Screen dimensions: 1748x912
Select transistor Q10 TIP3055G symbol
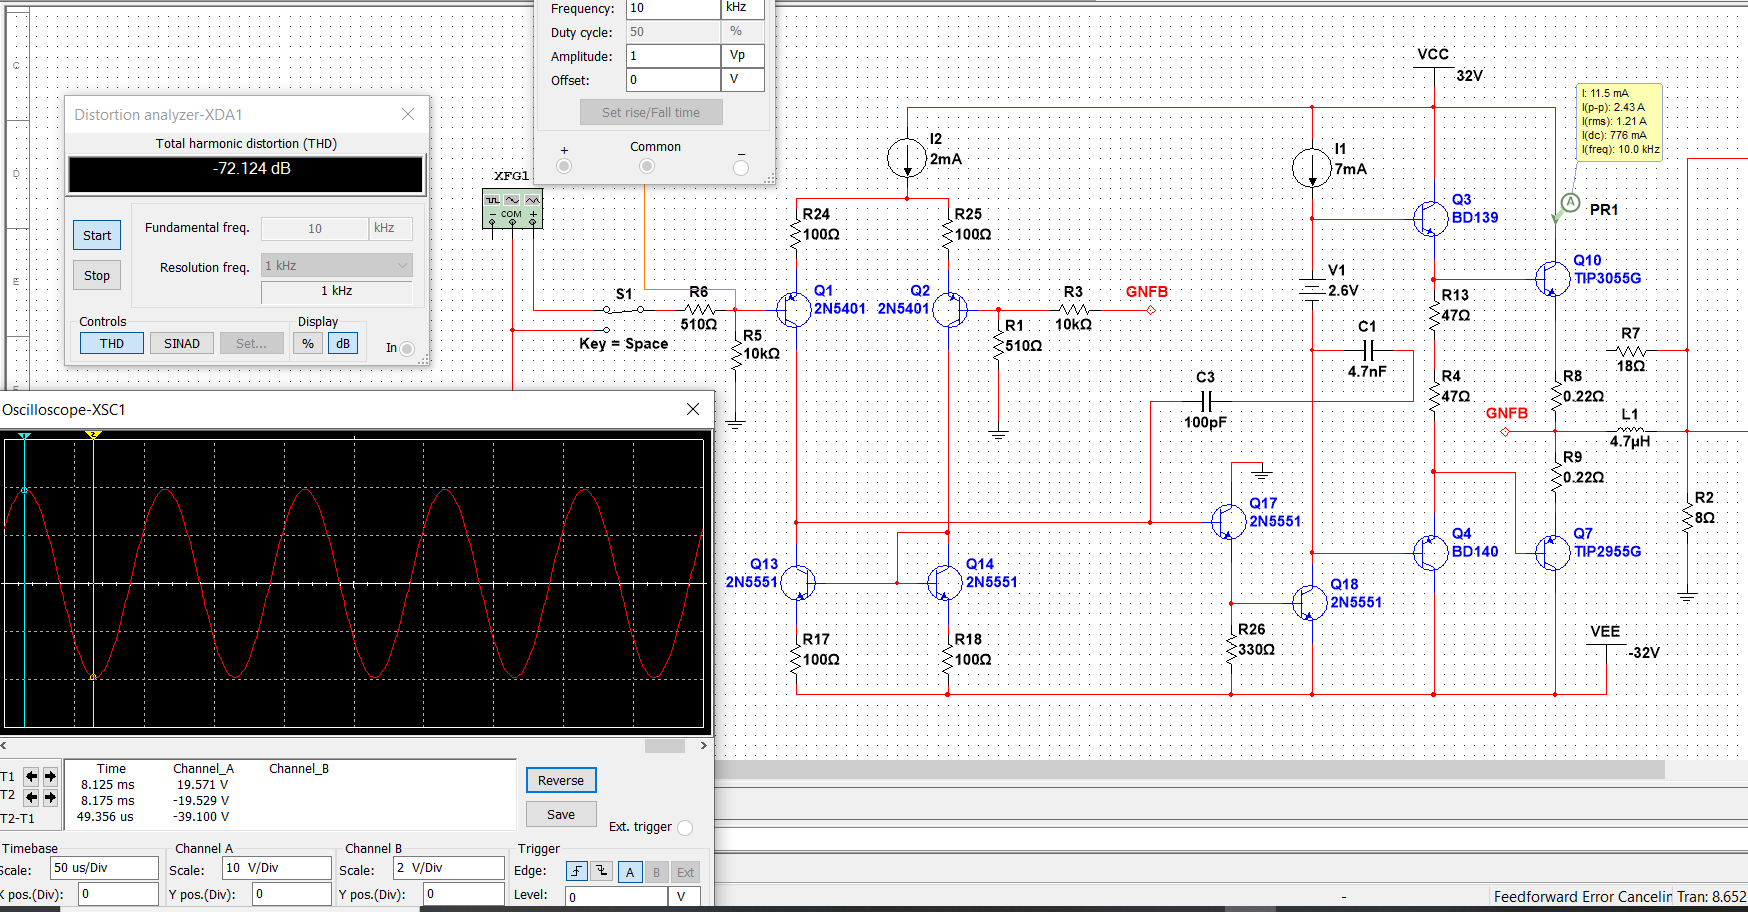(x=1552, y=279)
